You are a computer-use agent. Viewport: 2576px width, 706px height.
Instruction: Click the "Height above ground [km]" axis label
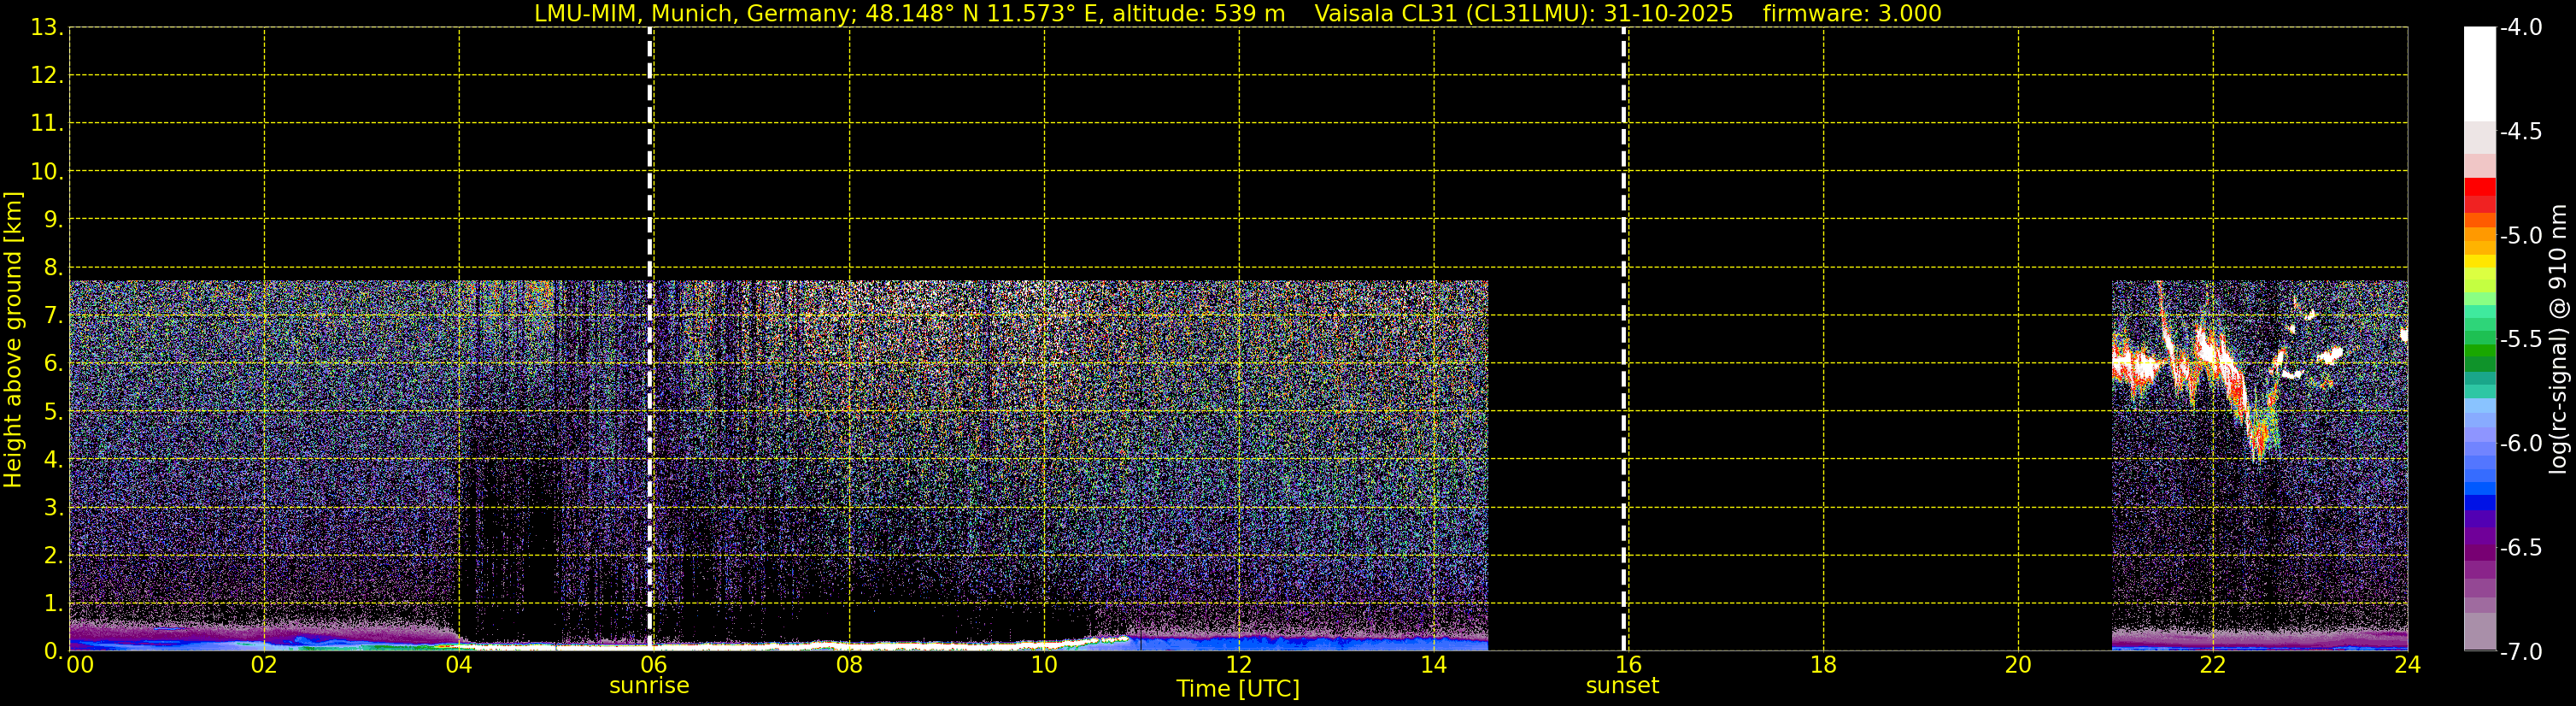pos(13,340)
